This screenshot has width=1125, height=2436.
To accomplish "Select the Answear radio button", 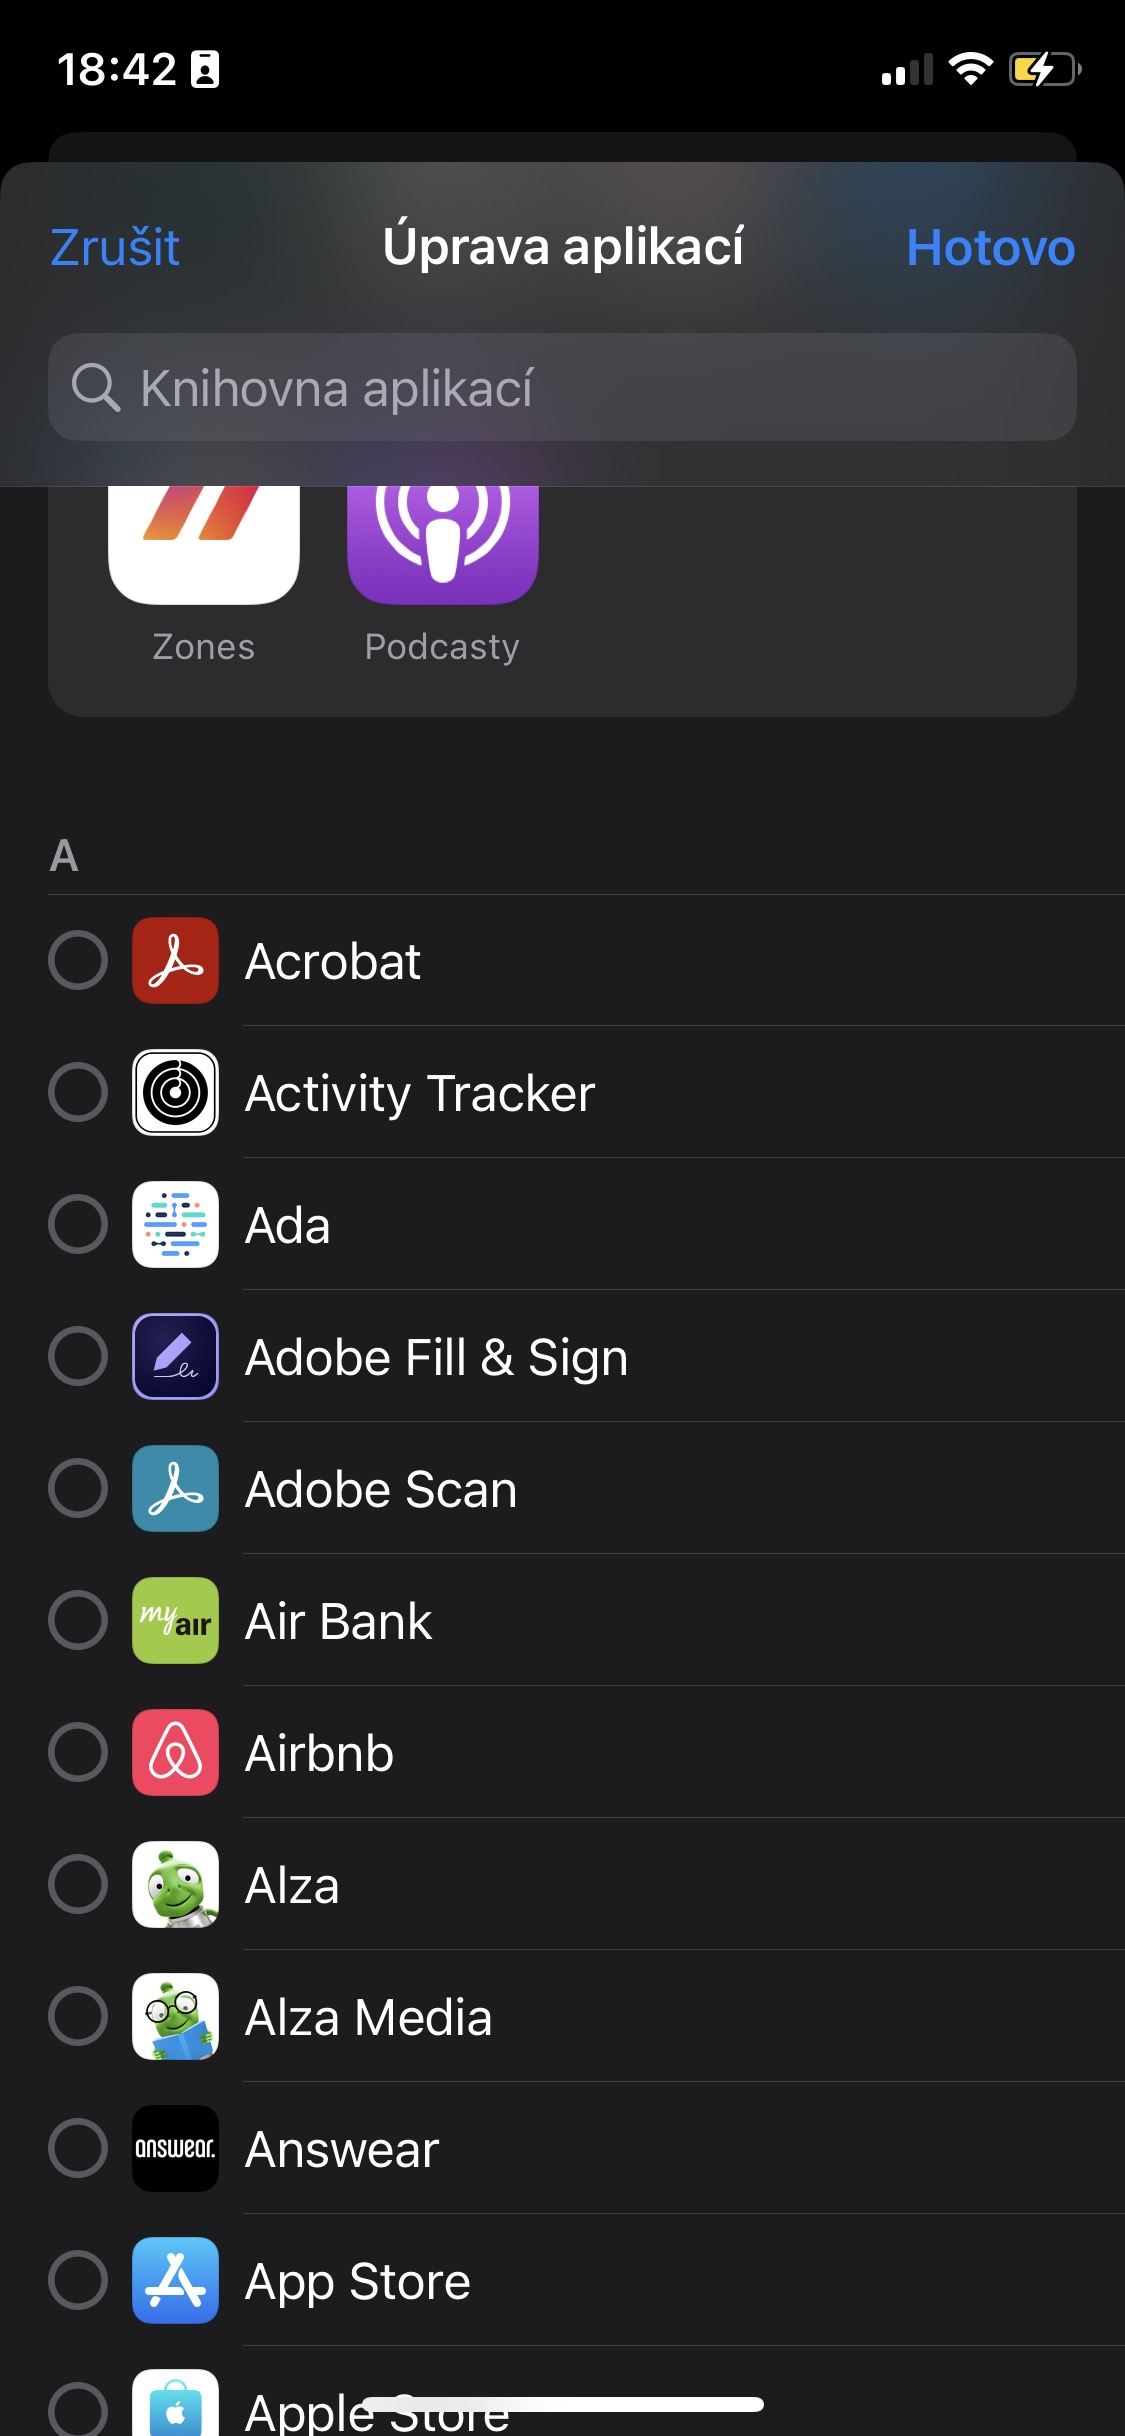I will pos(78,2149).
